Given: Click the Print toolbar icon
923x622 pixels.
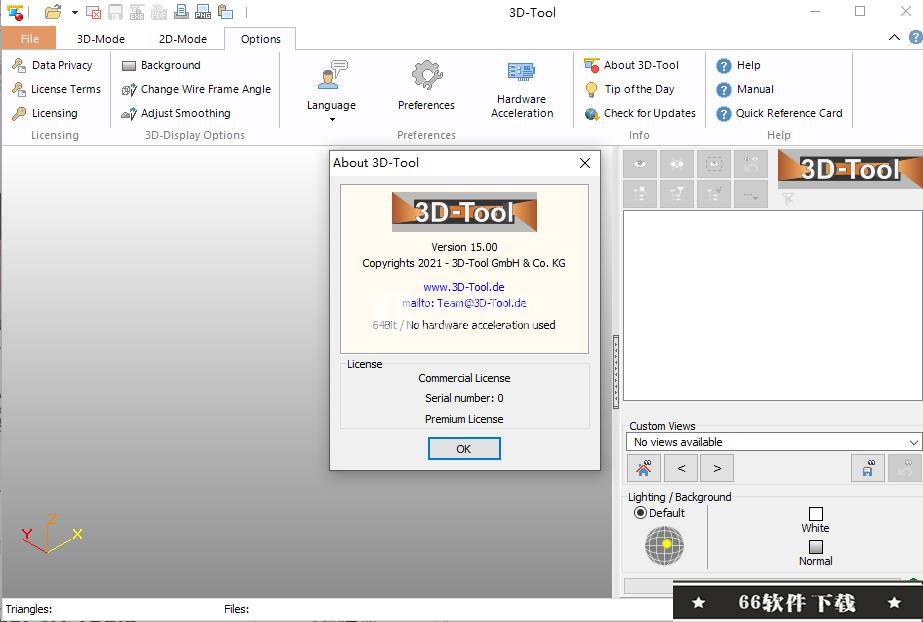Looking at the screenshot, I should pos(181,12).
